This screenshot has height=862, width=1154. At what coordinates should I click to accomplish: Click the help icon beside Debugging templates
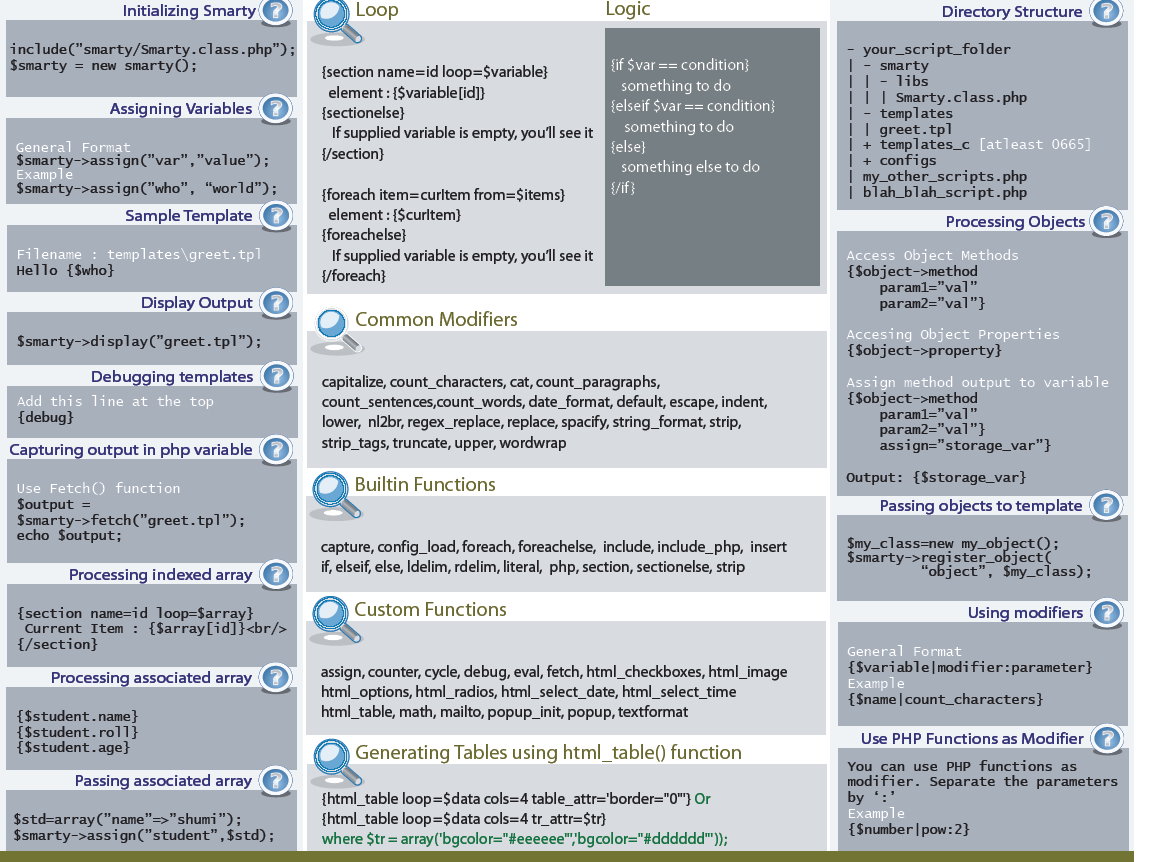click(x=276, y=377)
